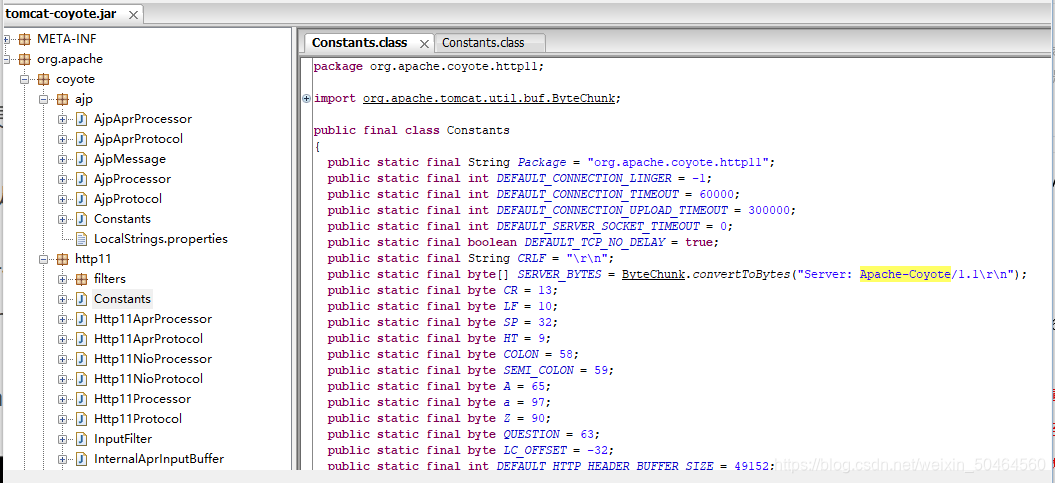Click the package org.apache.coyote.http11 declaration line
The width and height of the screenshot is (1055, 483).
[x=428, y=67]
